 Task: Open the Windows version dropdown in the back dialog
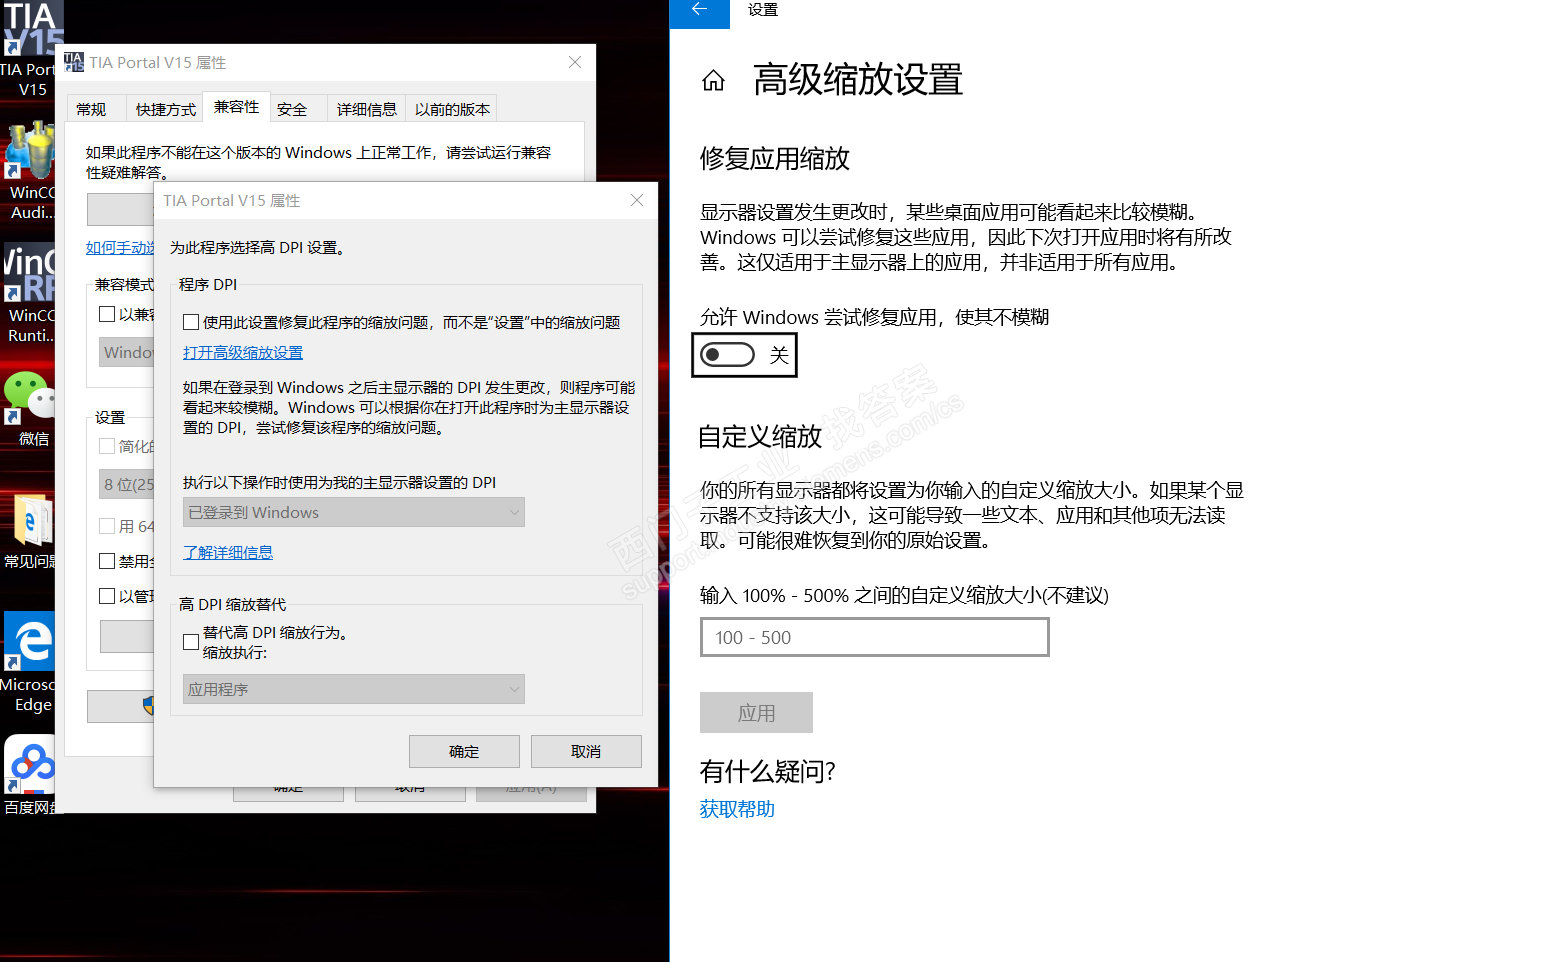pyautogui.click(x=127, y=352)
